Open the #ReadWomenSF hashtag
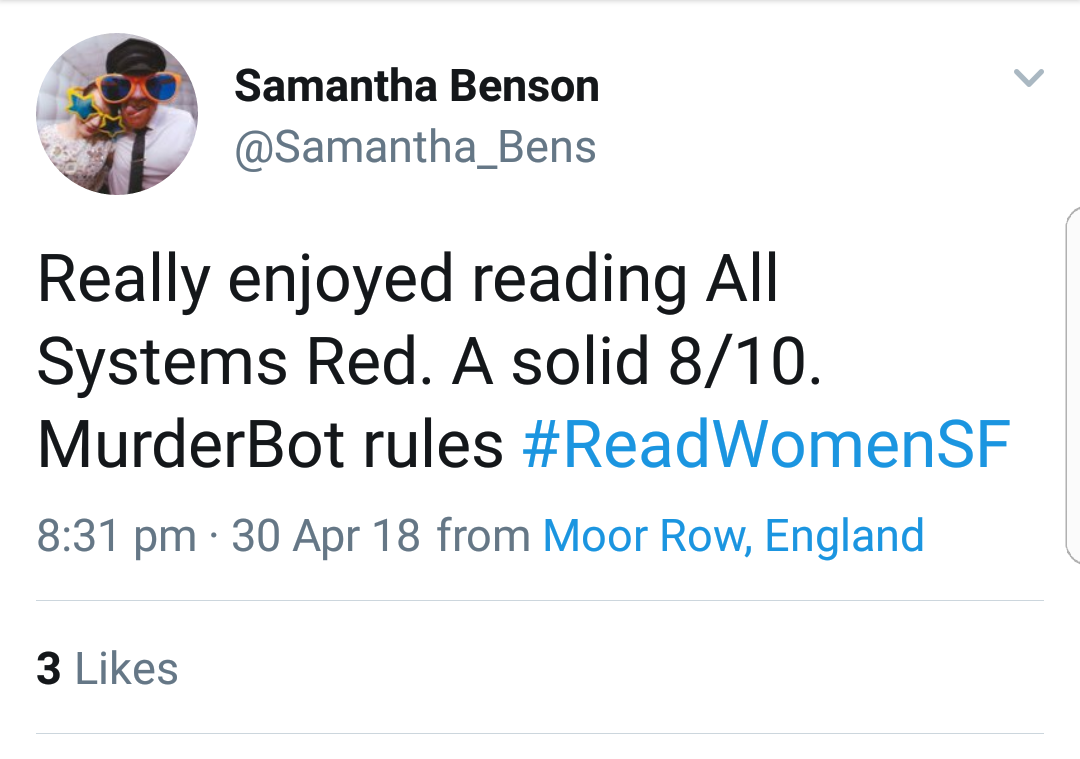The height and width of the screenshot is (759, 1080). pyautogui.click(x=766, y=446)
